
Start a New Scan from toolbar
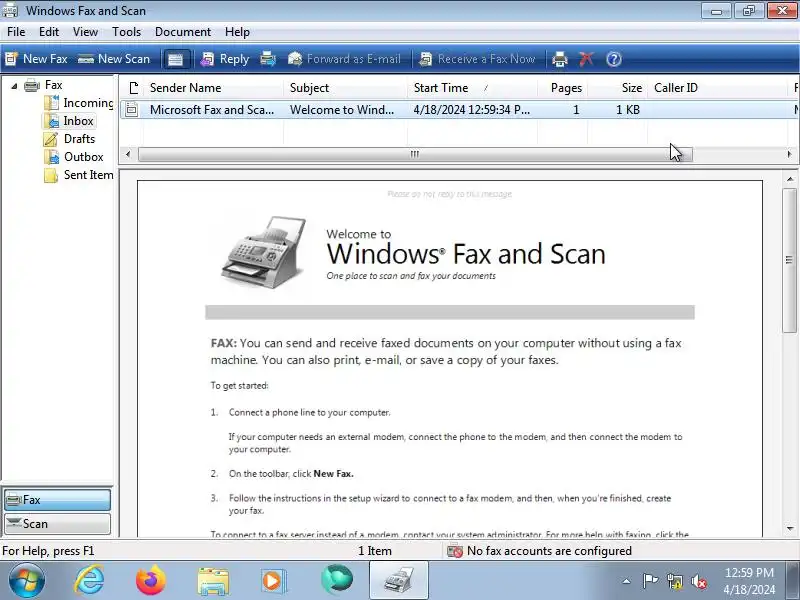(114, 59)
